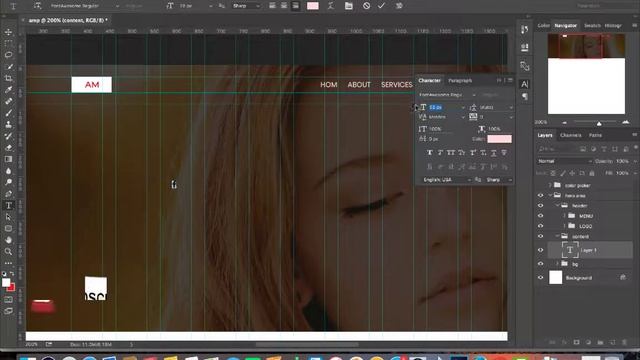Select the Rectangular Marquee tool
The image size is (640, 360).
click(x=8, y=43)
